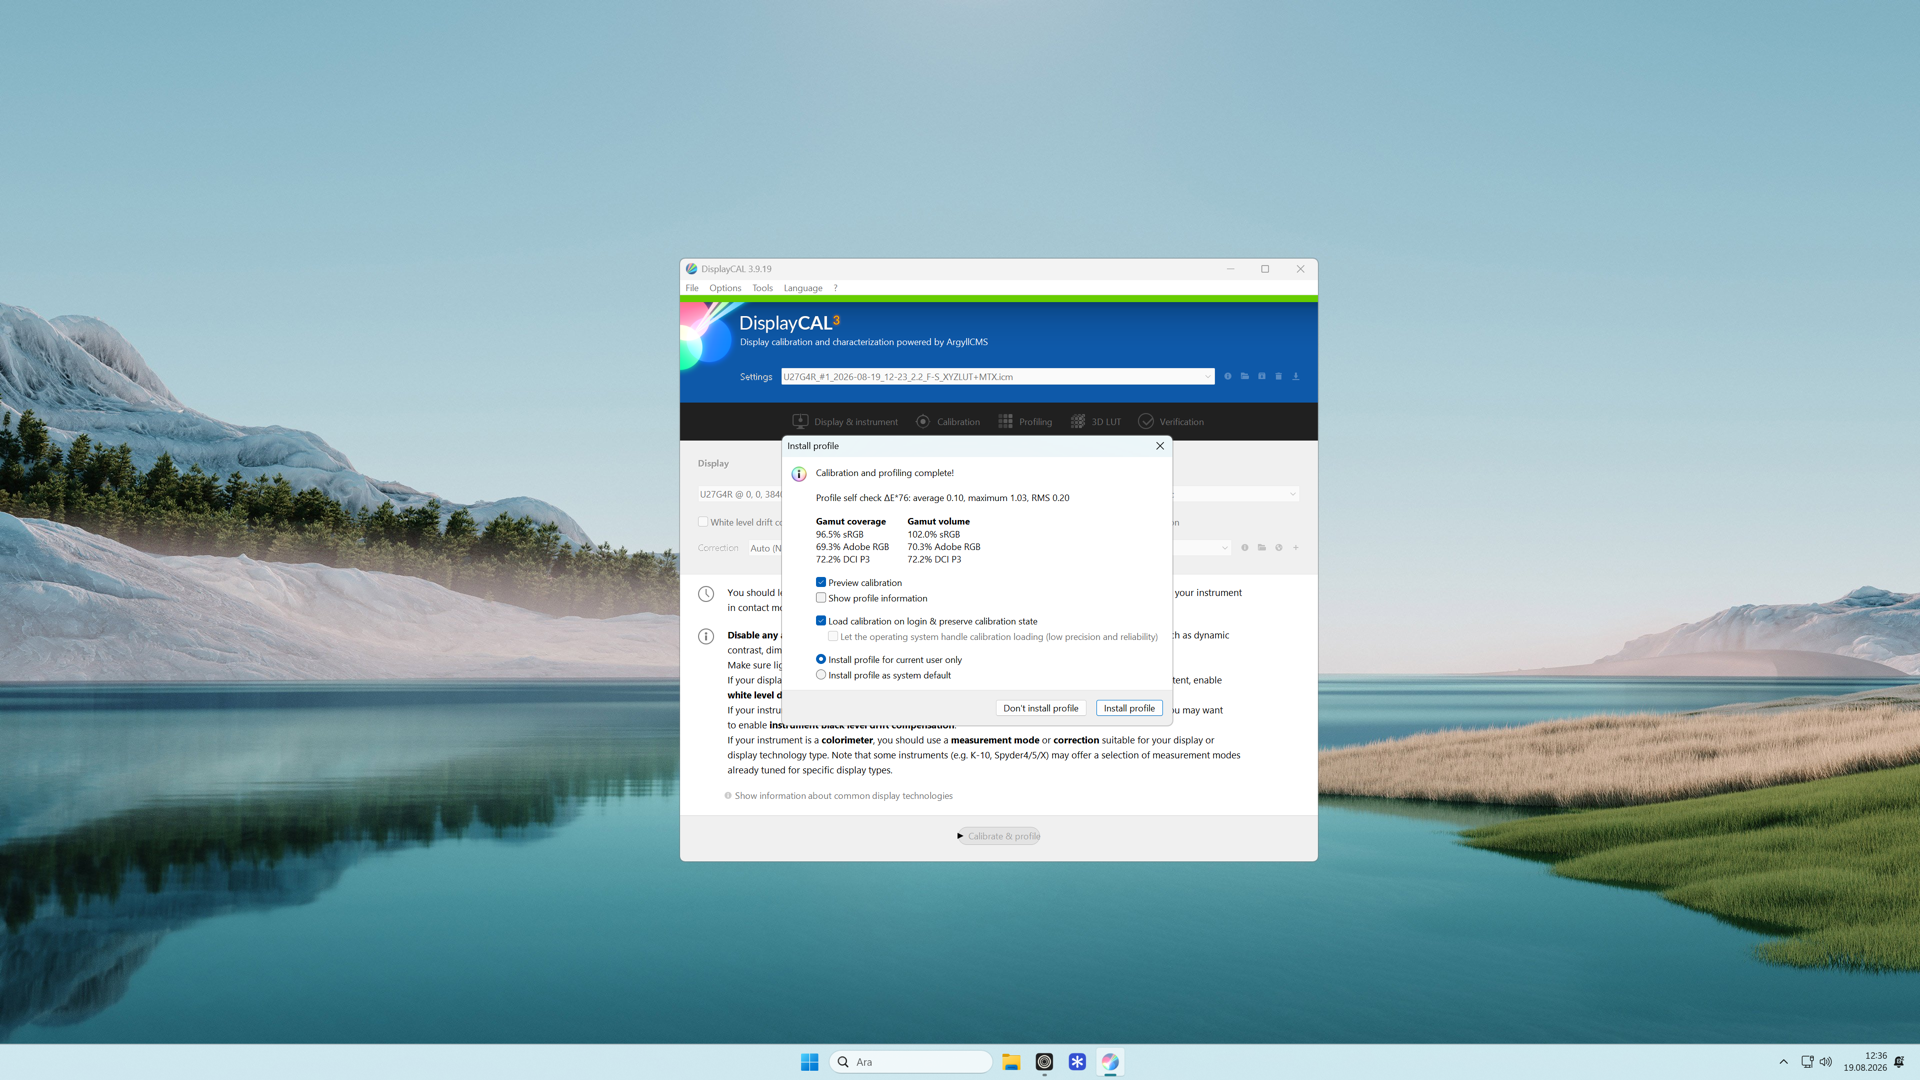Click the install profile download icon
The image size is (1920, 1080).
(1296, 377)
